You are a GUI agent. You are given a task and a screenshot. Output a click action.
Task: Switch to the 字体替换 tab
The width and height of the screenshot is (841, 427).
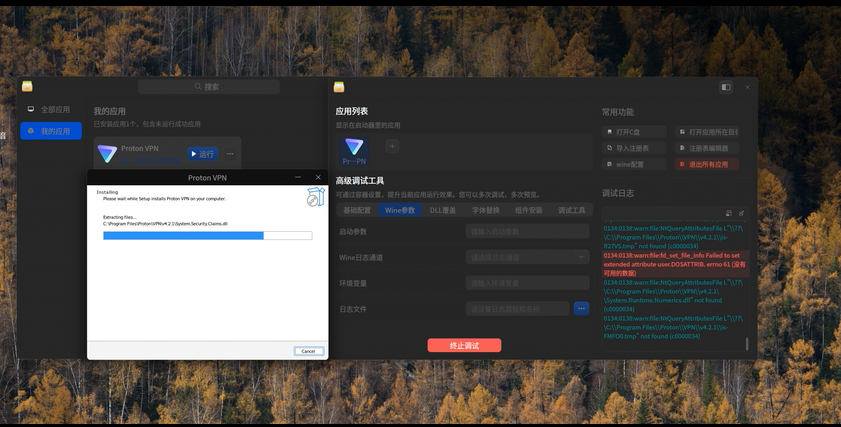(485, 210)
